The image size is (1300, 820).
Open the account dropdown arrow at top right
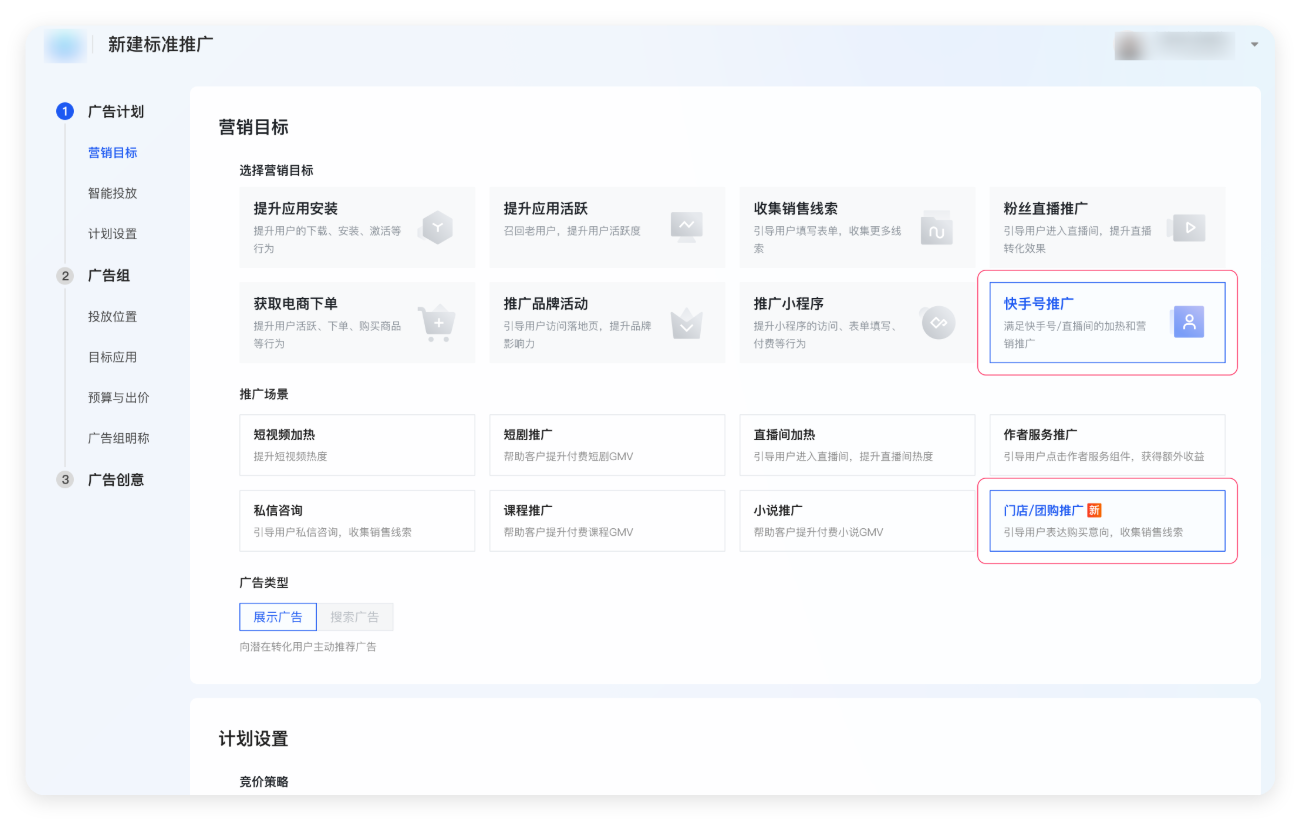pos(1254,45)
